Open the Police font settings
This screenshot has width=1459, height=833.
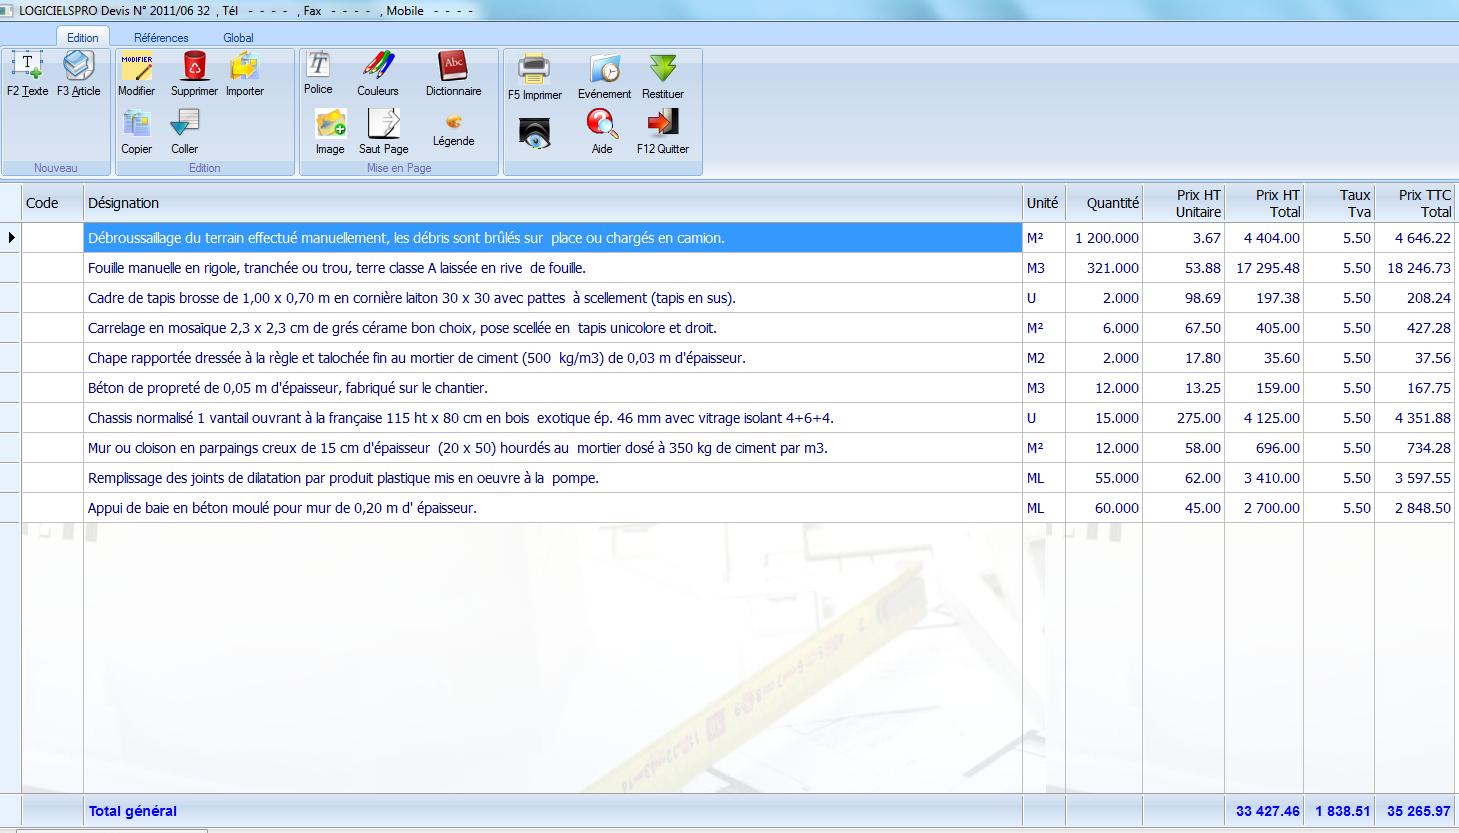tap(318, 66)
